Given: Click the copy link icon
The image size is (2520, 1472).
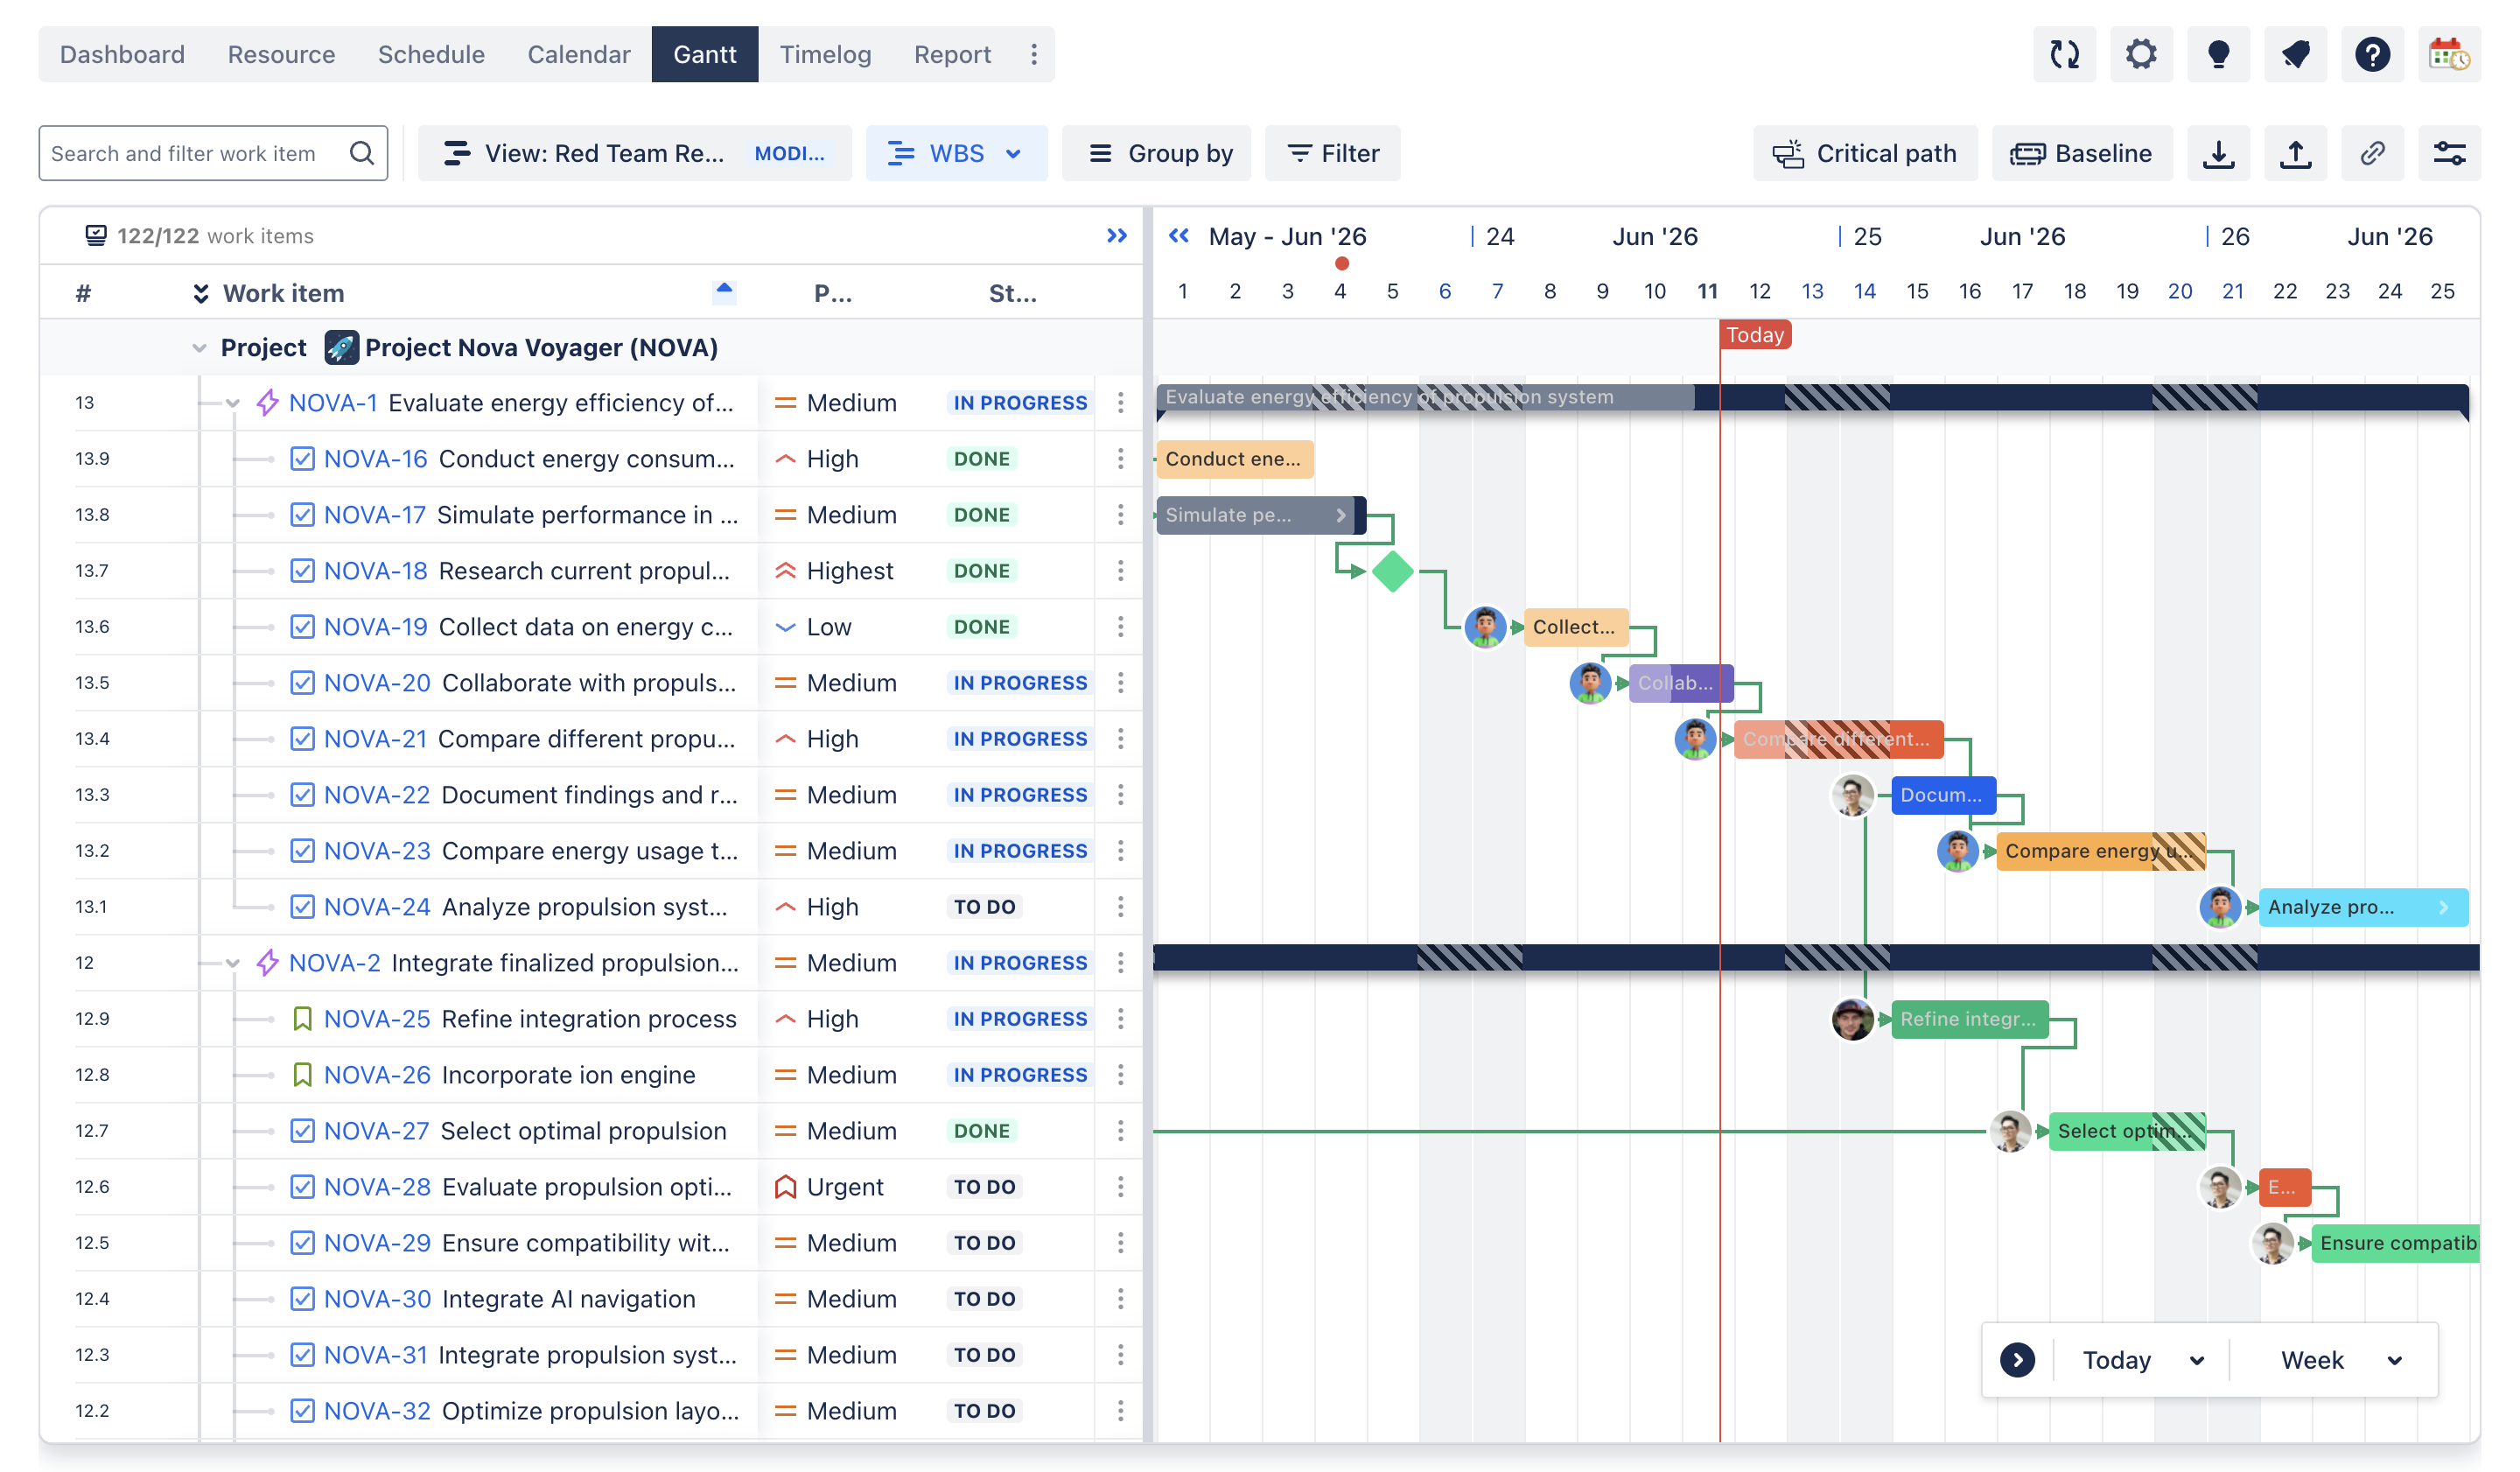Looking at the screenshot, I should [2372, 153].
